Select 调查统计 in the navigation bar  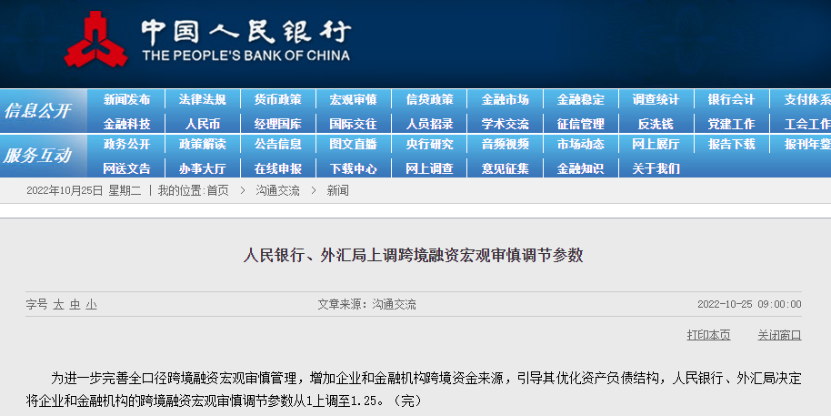pos(656,100)
